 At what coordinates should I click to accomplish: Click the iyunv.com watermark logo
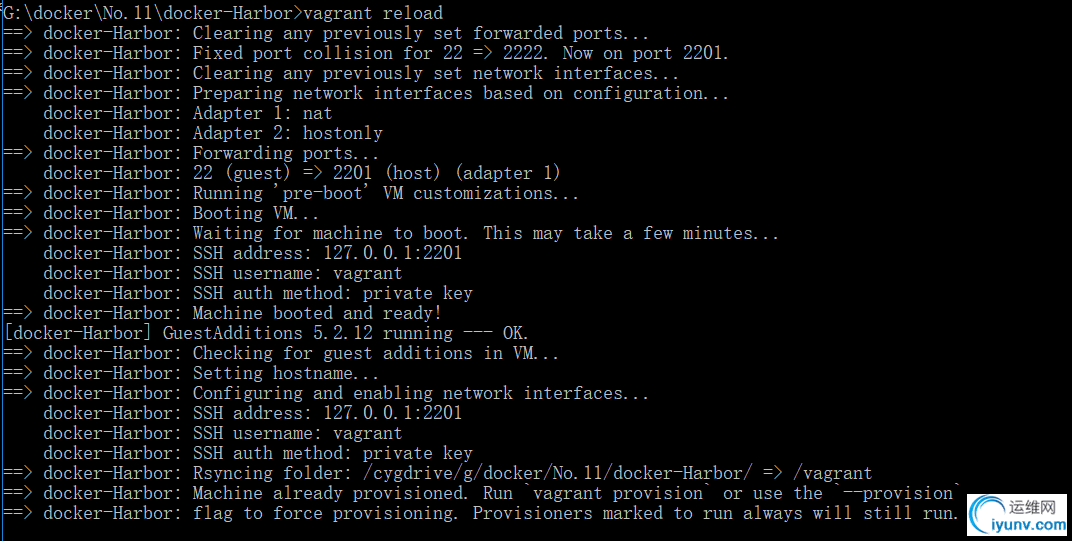(x=1017, y=515)
